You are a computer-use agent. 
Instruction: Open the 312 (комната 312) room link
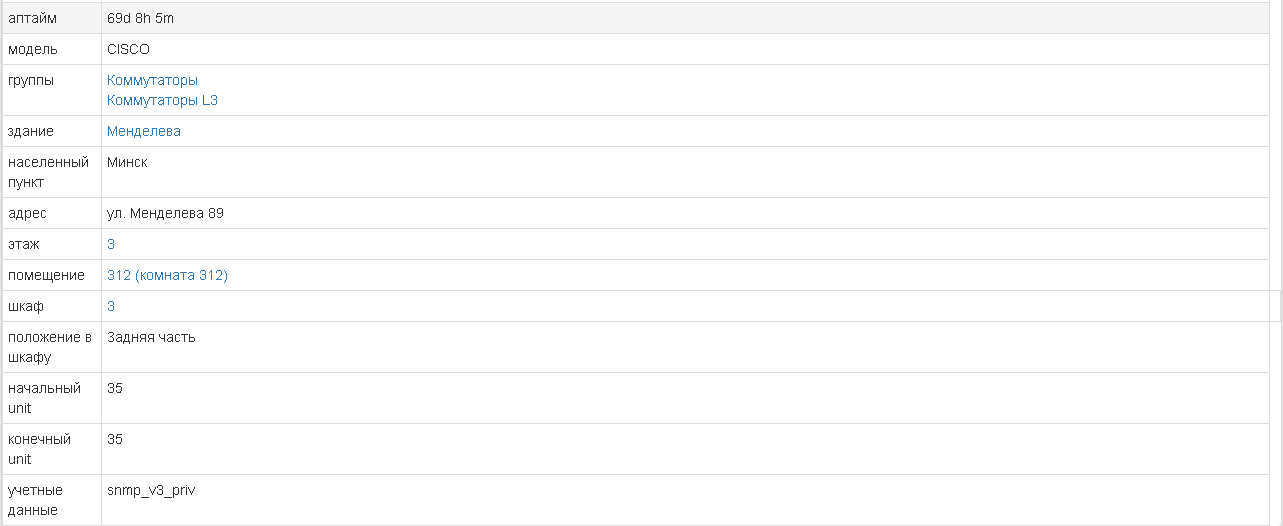click(167, 275)
